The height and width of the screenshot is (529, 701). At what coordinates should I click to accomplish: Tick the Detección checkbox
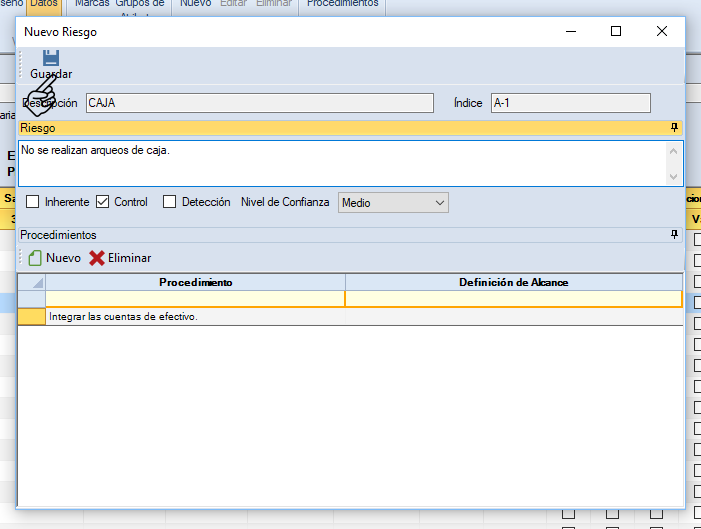(x=169, y=202)
